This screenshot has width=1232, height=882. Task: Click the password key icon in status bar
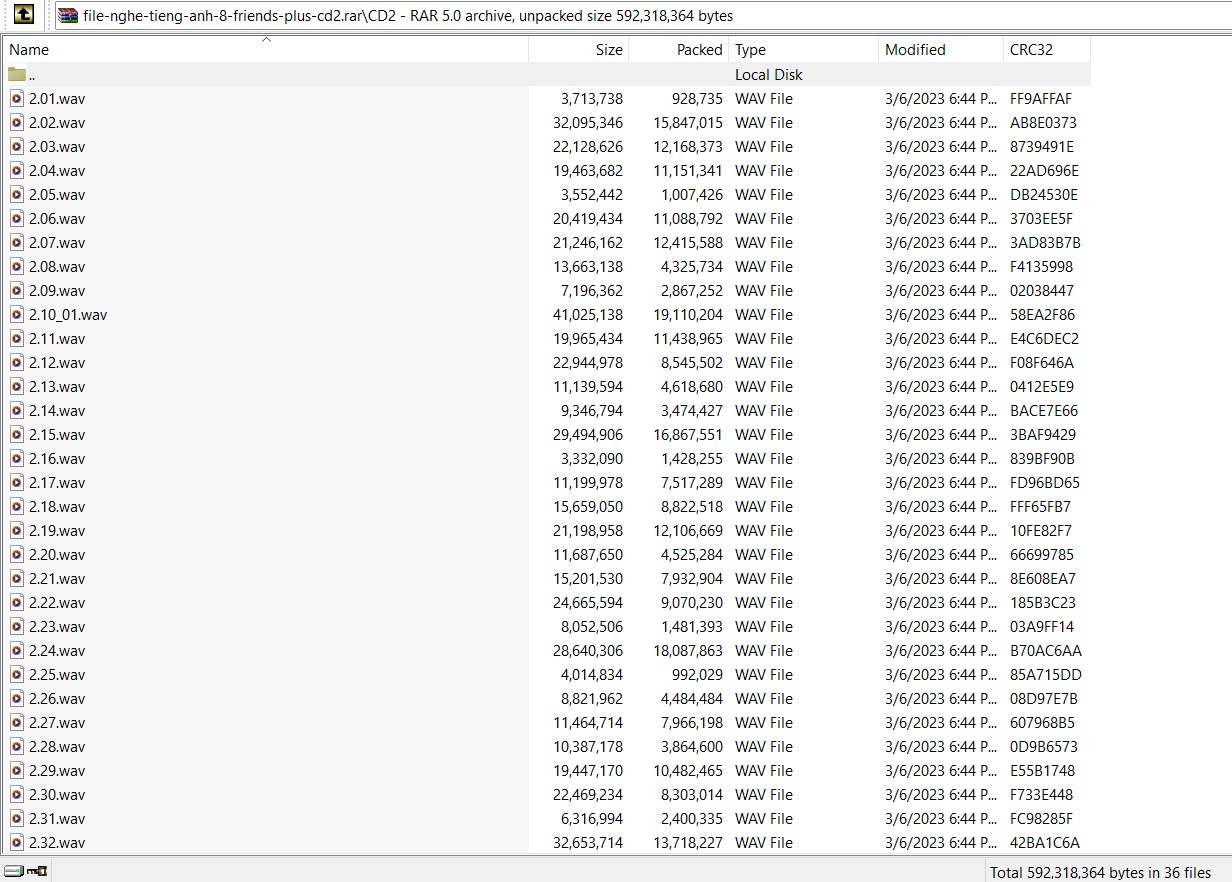[x=39, y=871]
